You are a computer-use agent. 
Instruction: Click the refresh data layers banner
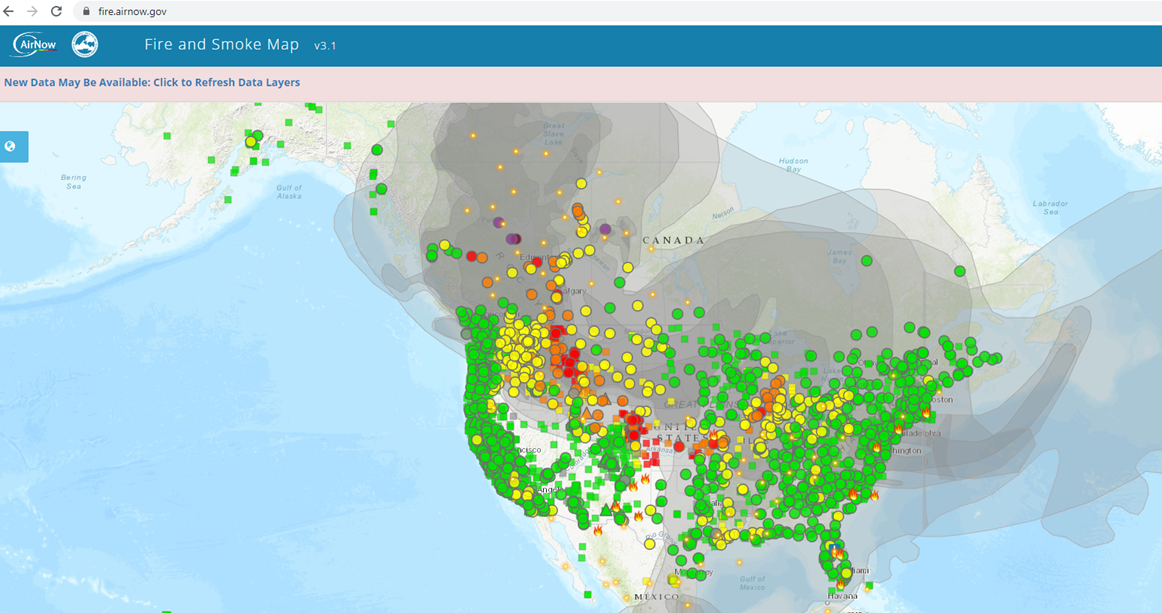point(152,82)
